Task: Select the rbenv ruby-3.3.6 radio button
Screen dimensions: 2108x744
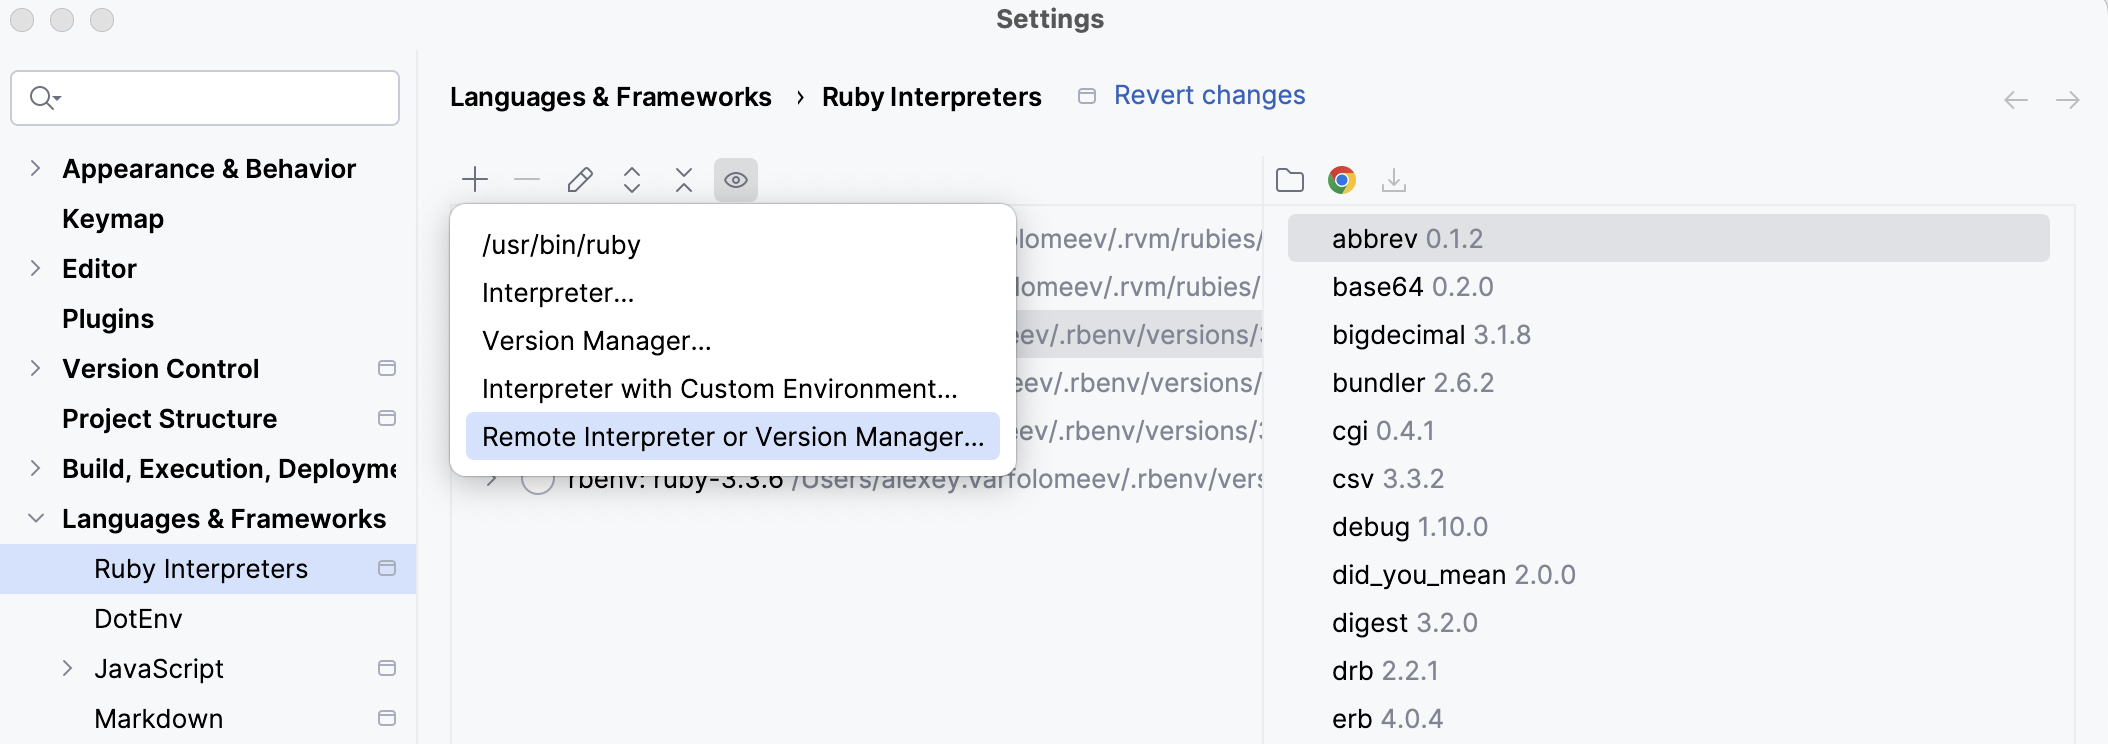Action: (x=538, y=481)
